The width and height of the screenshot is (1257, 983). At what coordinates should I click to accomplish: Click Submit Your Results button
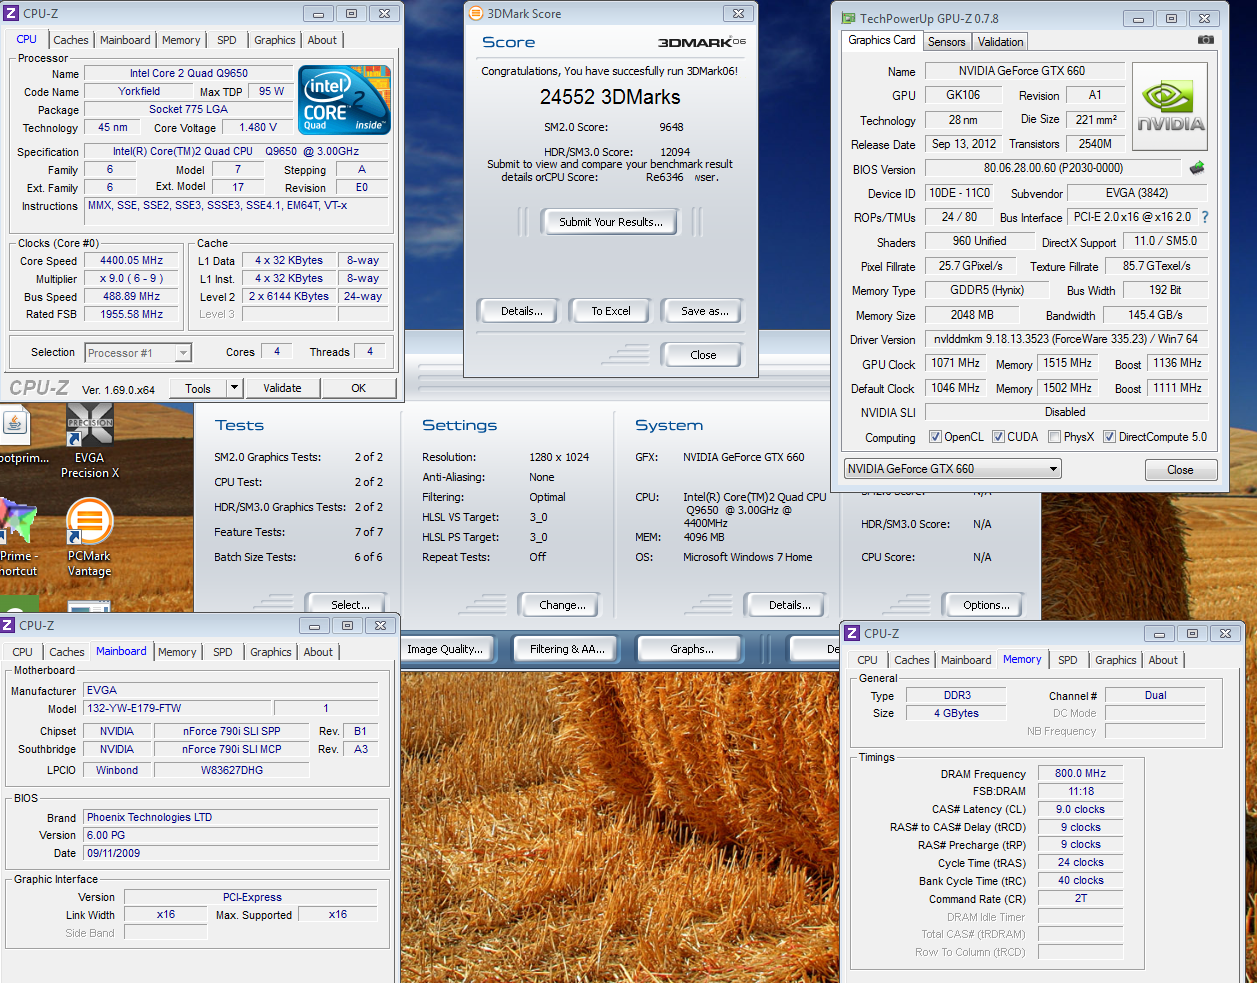pyautogui.click(x=610, y=222)
